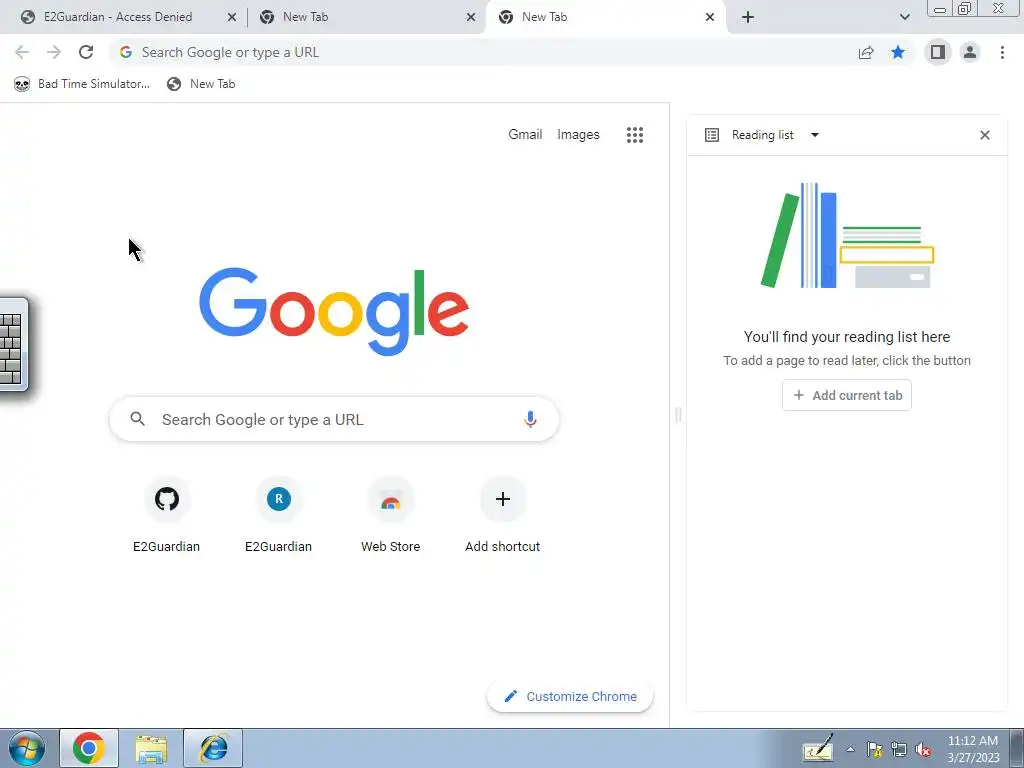Click the side panel resize handle

tap(678, 414)
